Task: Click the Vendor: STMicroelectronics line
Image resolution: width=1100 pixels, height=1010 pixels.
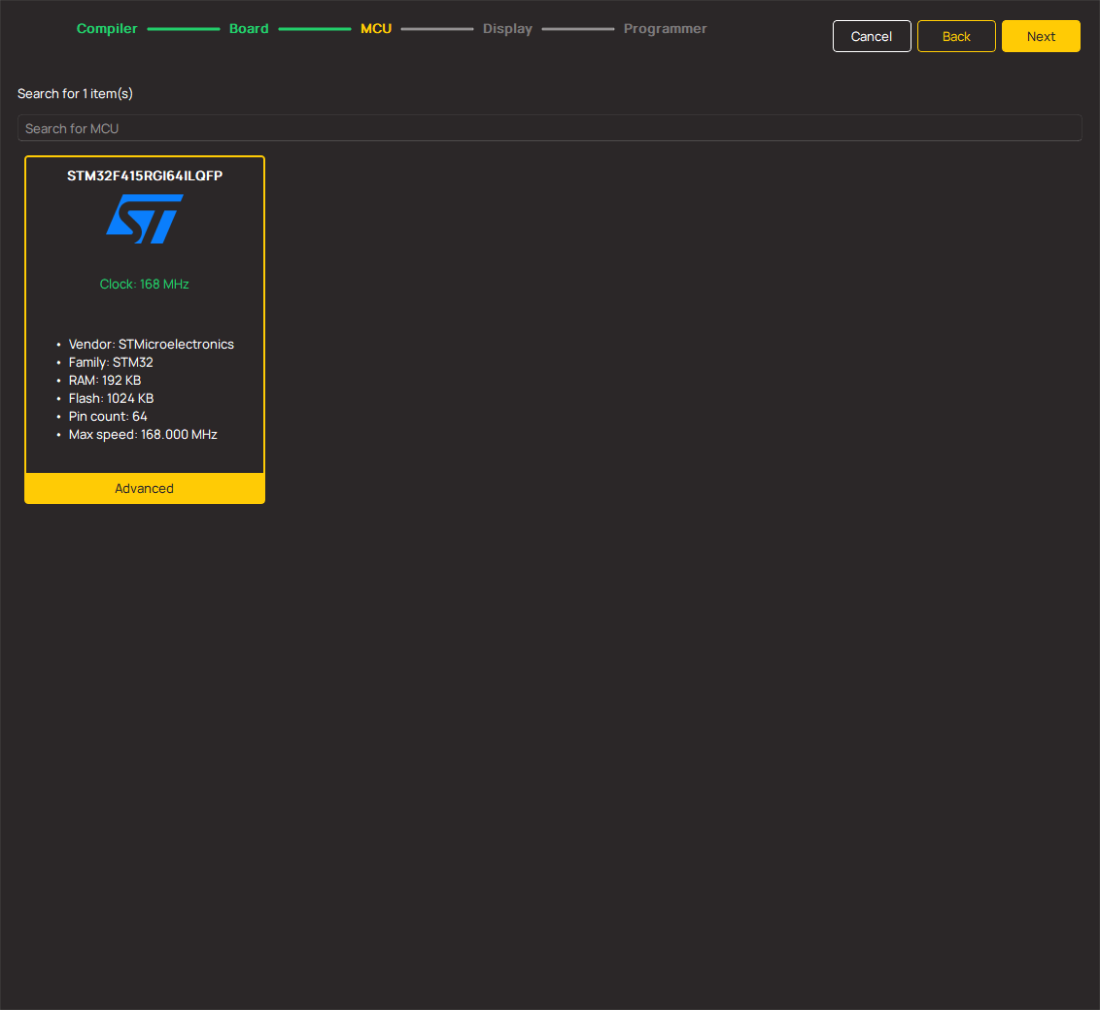Action: click(151, 344)
